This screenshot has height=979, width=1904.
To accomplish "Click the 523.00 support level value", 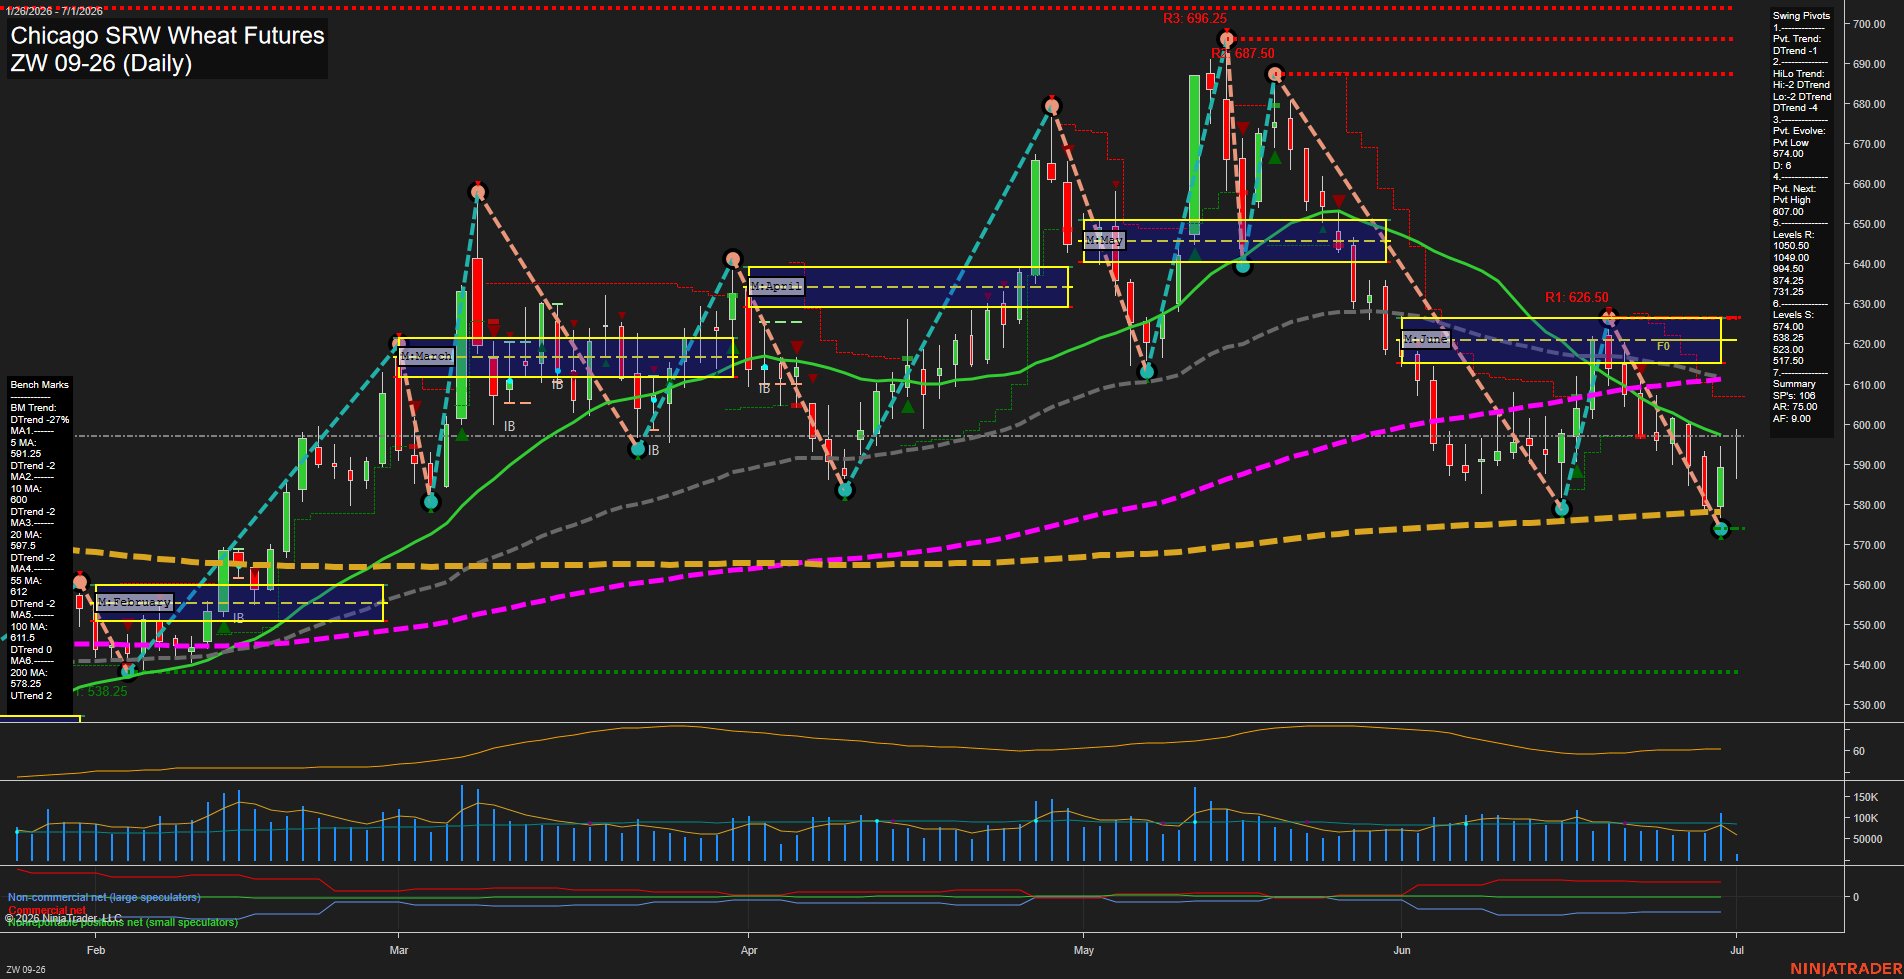I will pyautogui.click(x=1788, y=350).
